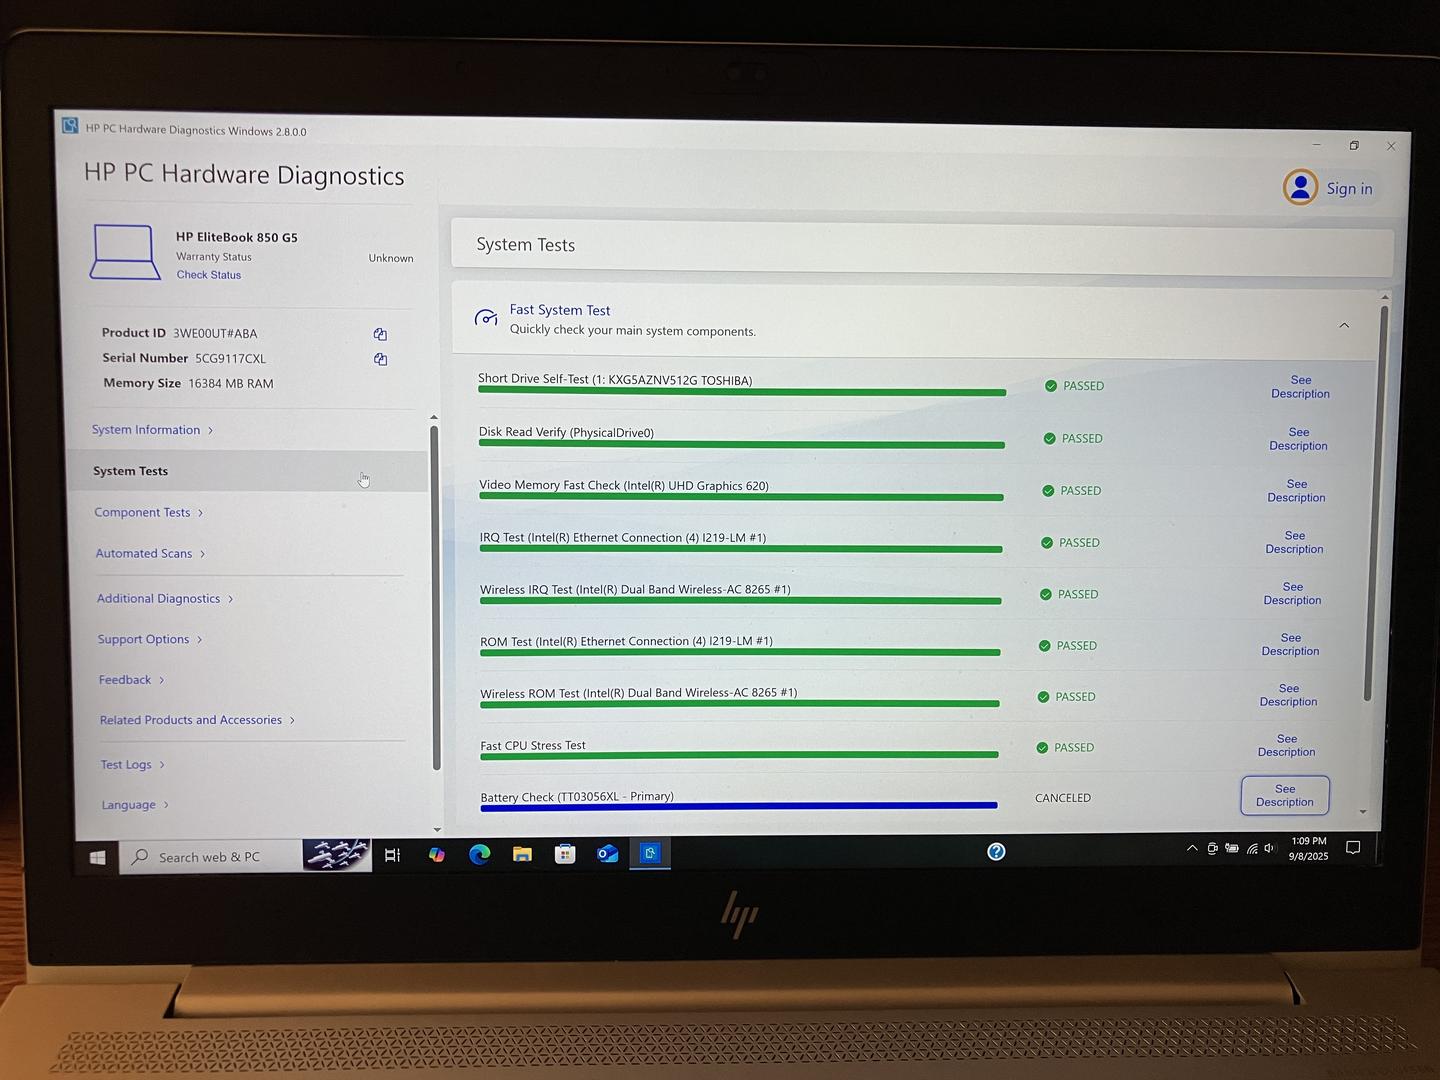
Task: Click the Fast CPU Stress Test progress bar
Action: pyautogui.click(x=739, y=755)
